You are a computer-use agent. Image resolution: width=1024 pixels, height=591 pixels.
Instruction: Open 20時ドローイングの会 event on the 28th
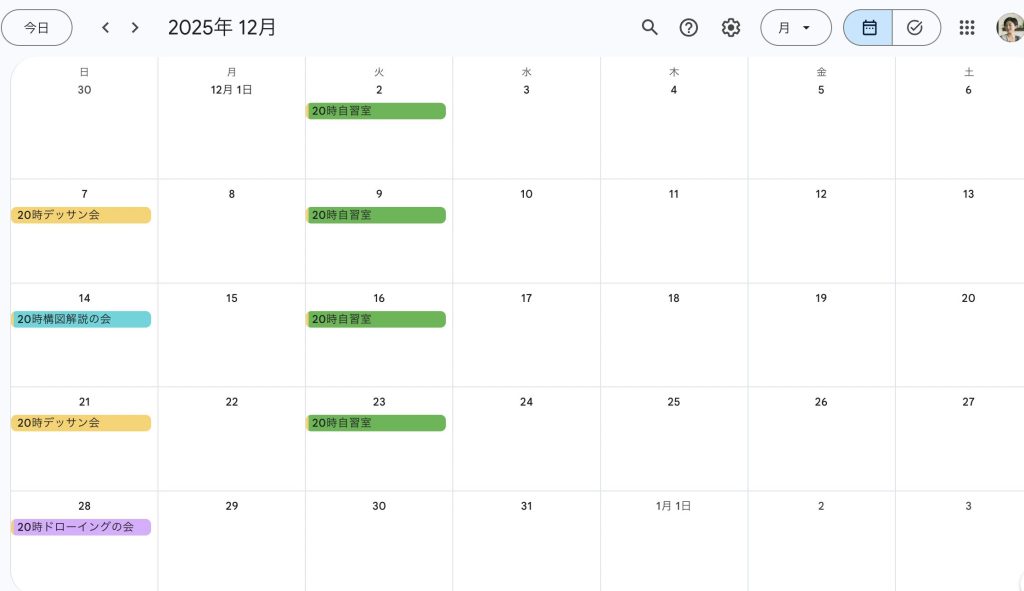coord(81,527)
